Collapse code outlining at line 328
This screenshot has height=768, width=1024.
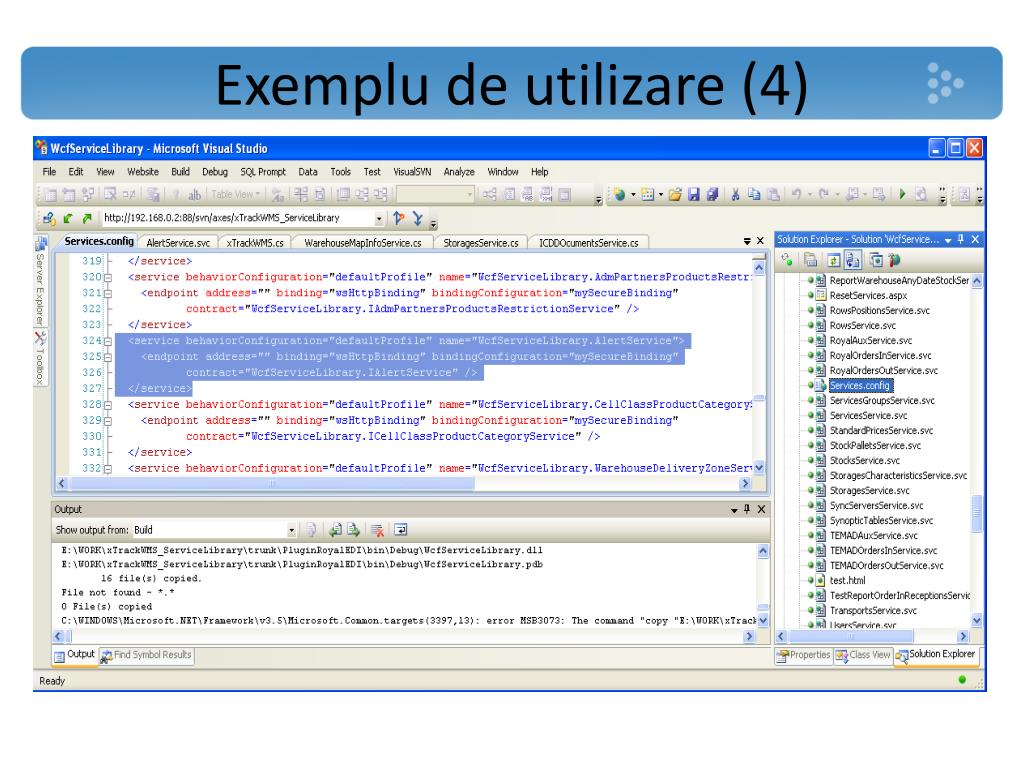[x=108, y=405]
